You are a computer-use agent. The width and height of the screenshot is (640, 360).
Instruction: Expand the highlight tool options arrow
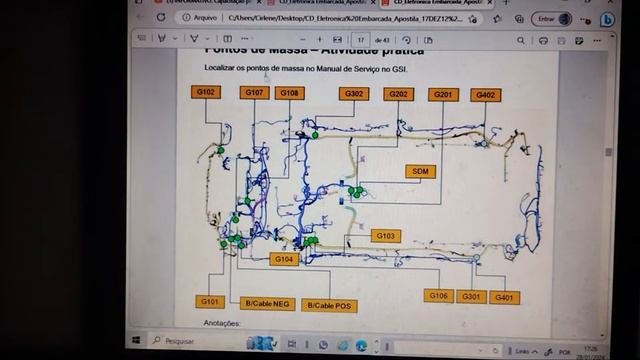(x=208, y=39)
